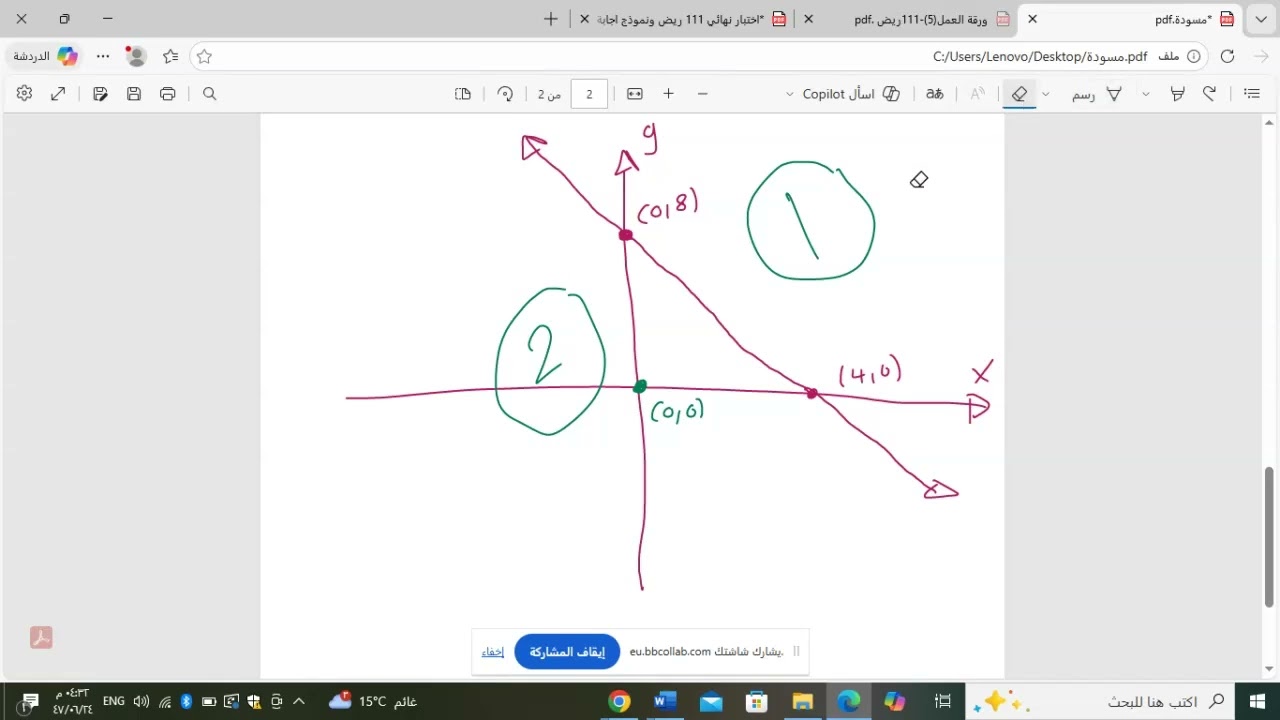Click the hide (إخفاء) link
The width and height of the screenshot is (1280, 720).
(x=493, y=652)
